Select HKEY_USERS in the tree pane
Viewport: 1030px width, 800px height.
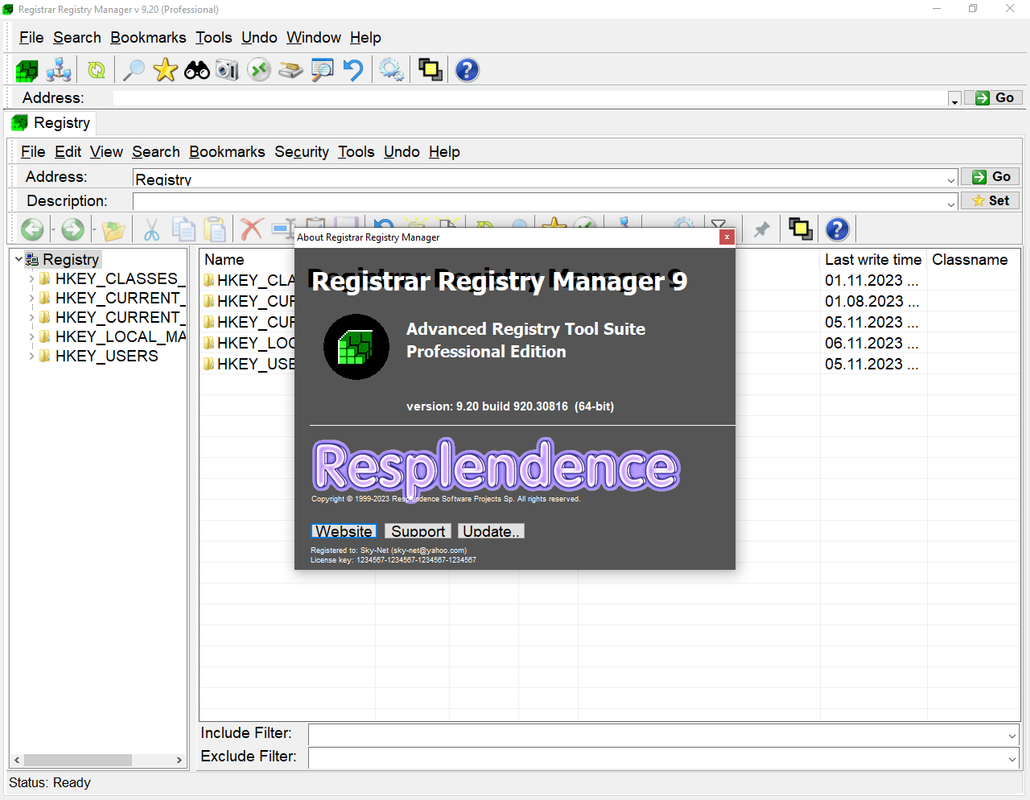click(x=106, y=356)
